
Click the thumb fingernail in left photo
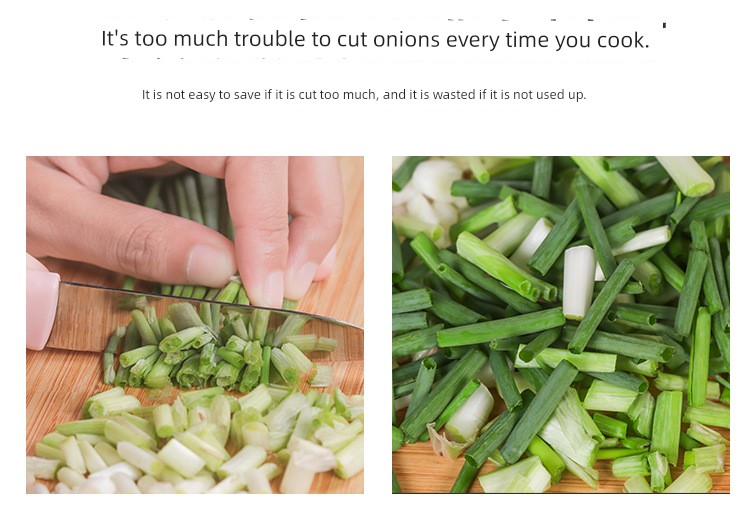tap(209, 265)
